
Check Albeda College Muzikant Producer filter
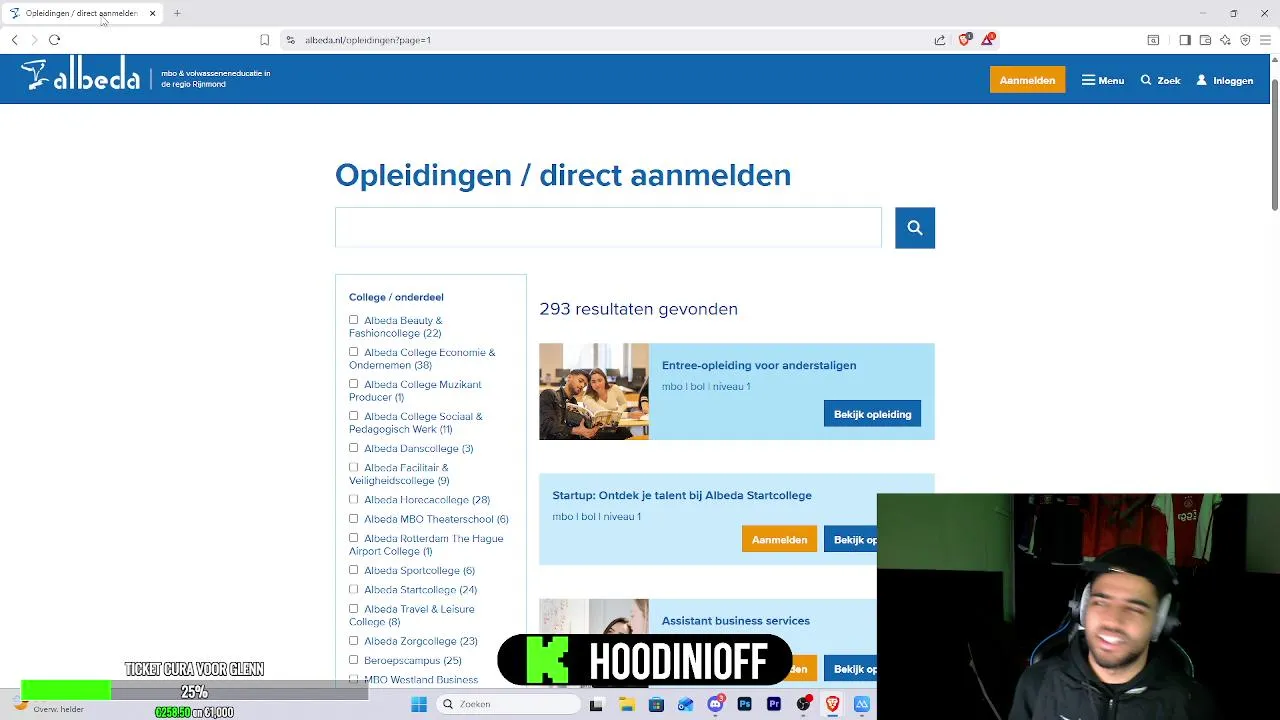[x=353, y=384]
